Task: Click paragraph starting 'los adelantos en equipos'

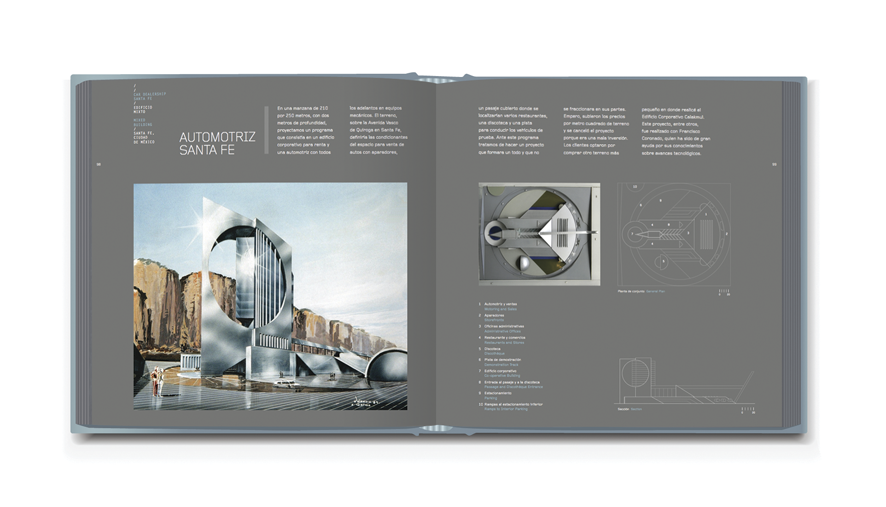Action: click(x=378, y=130)
